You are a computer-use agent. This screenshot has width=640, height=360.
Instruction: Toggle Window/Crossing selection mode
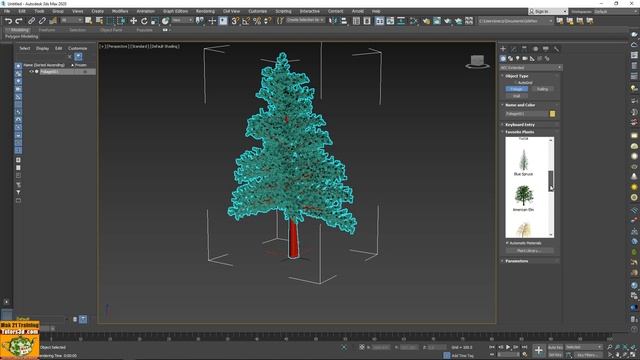tap(121, 21)
